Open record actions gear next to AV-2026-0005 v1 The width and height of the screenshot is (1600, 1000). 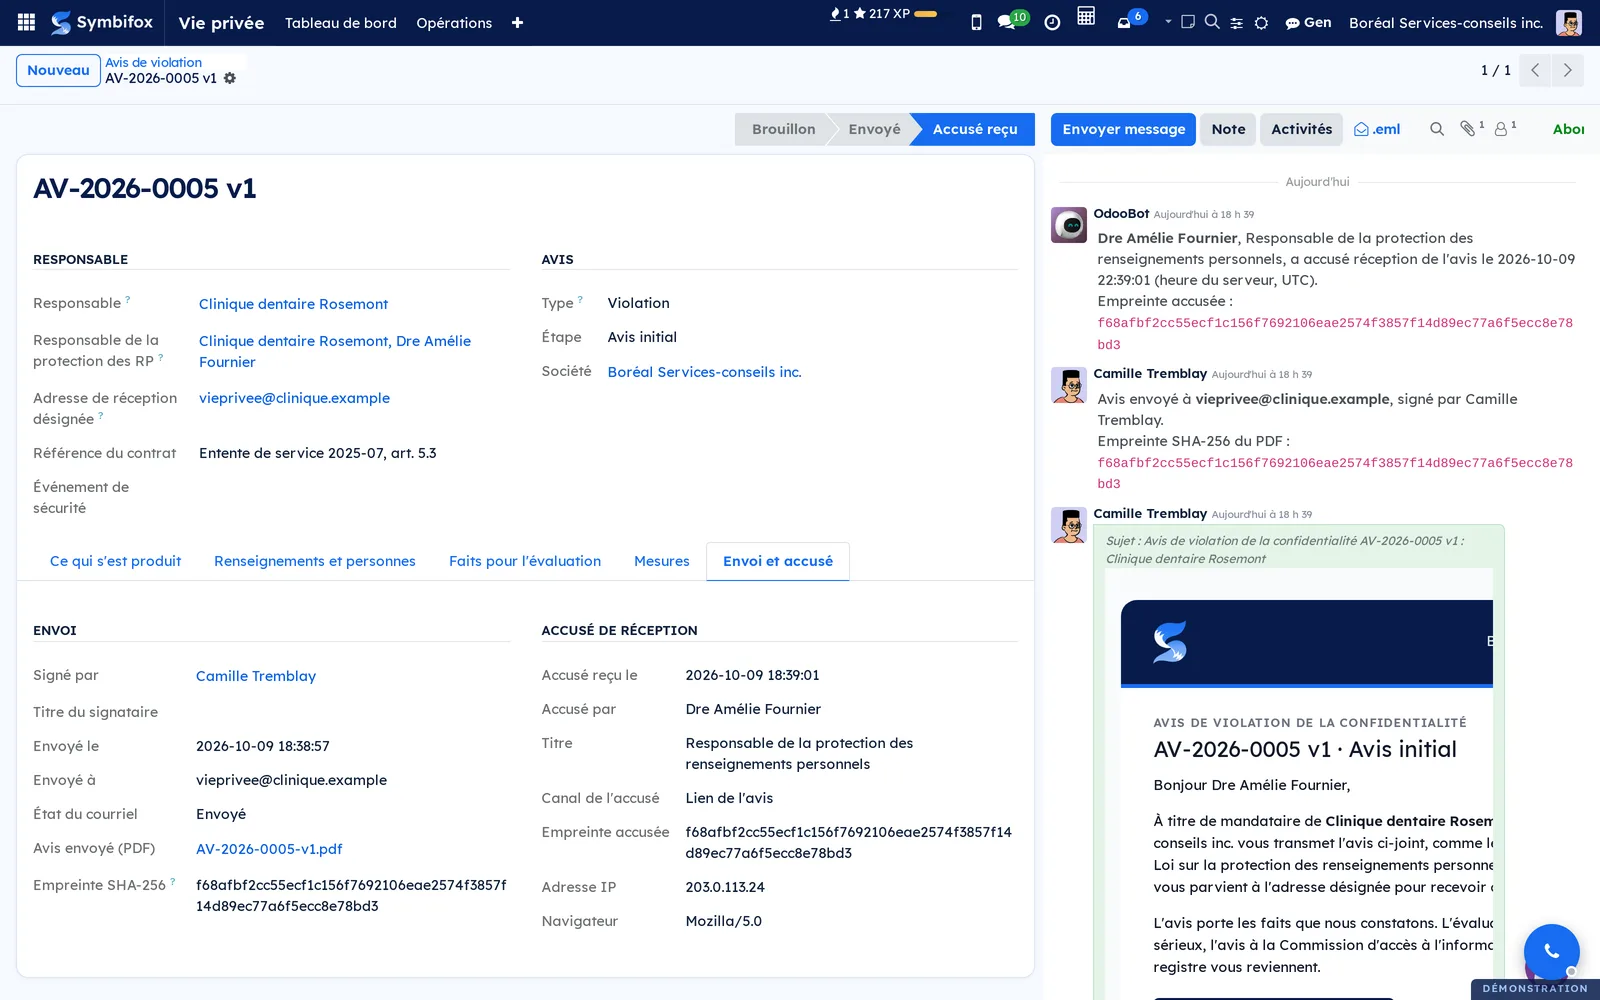point(230,78)
